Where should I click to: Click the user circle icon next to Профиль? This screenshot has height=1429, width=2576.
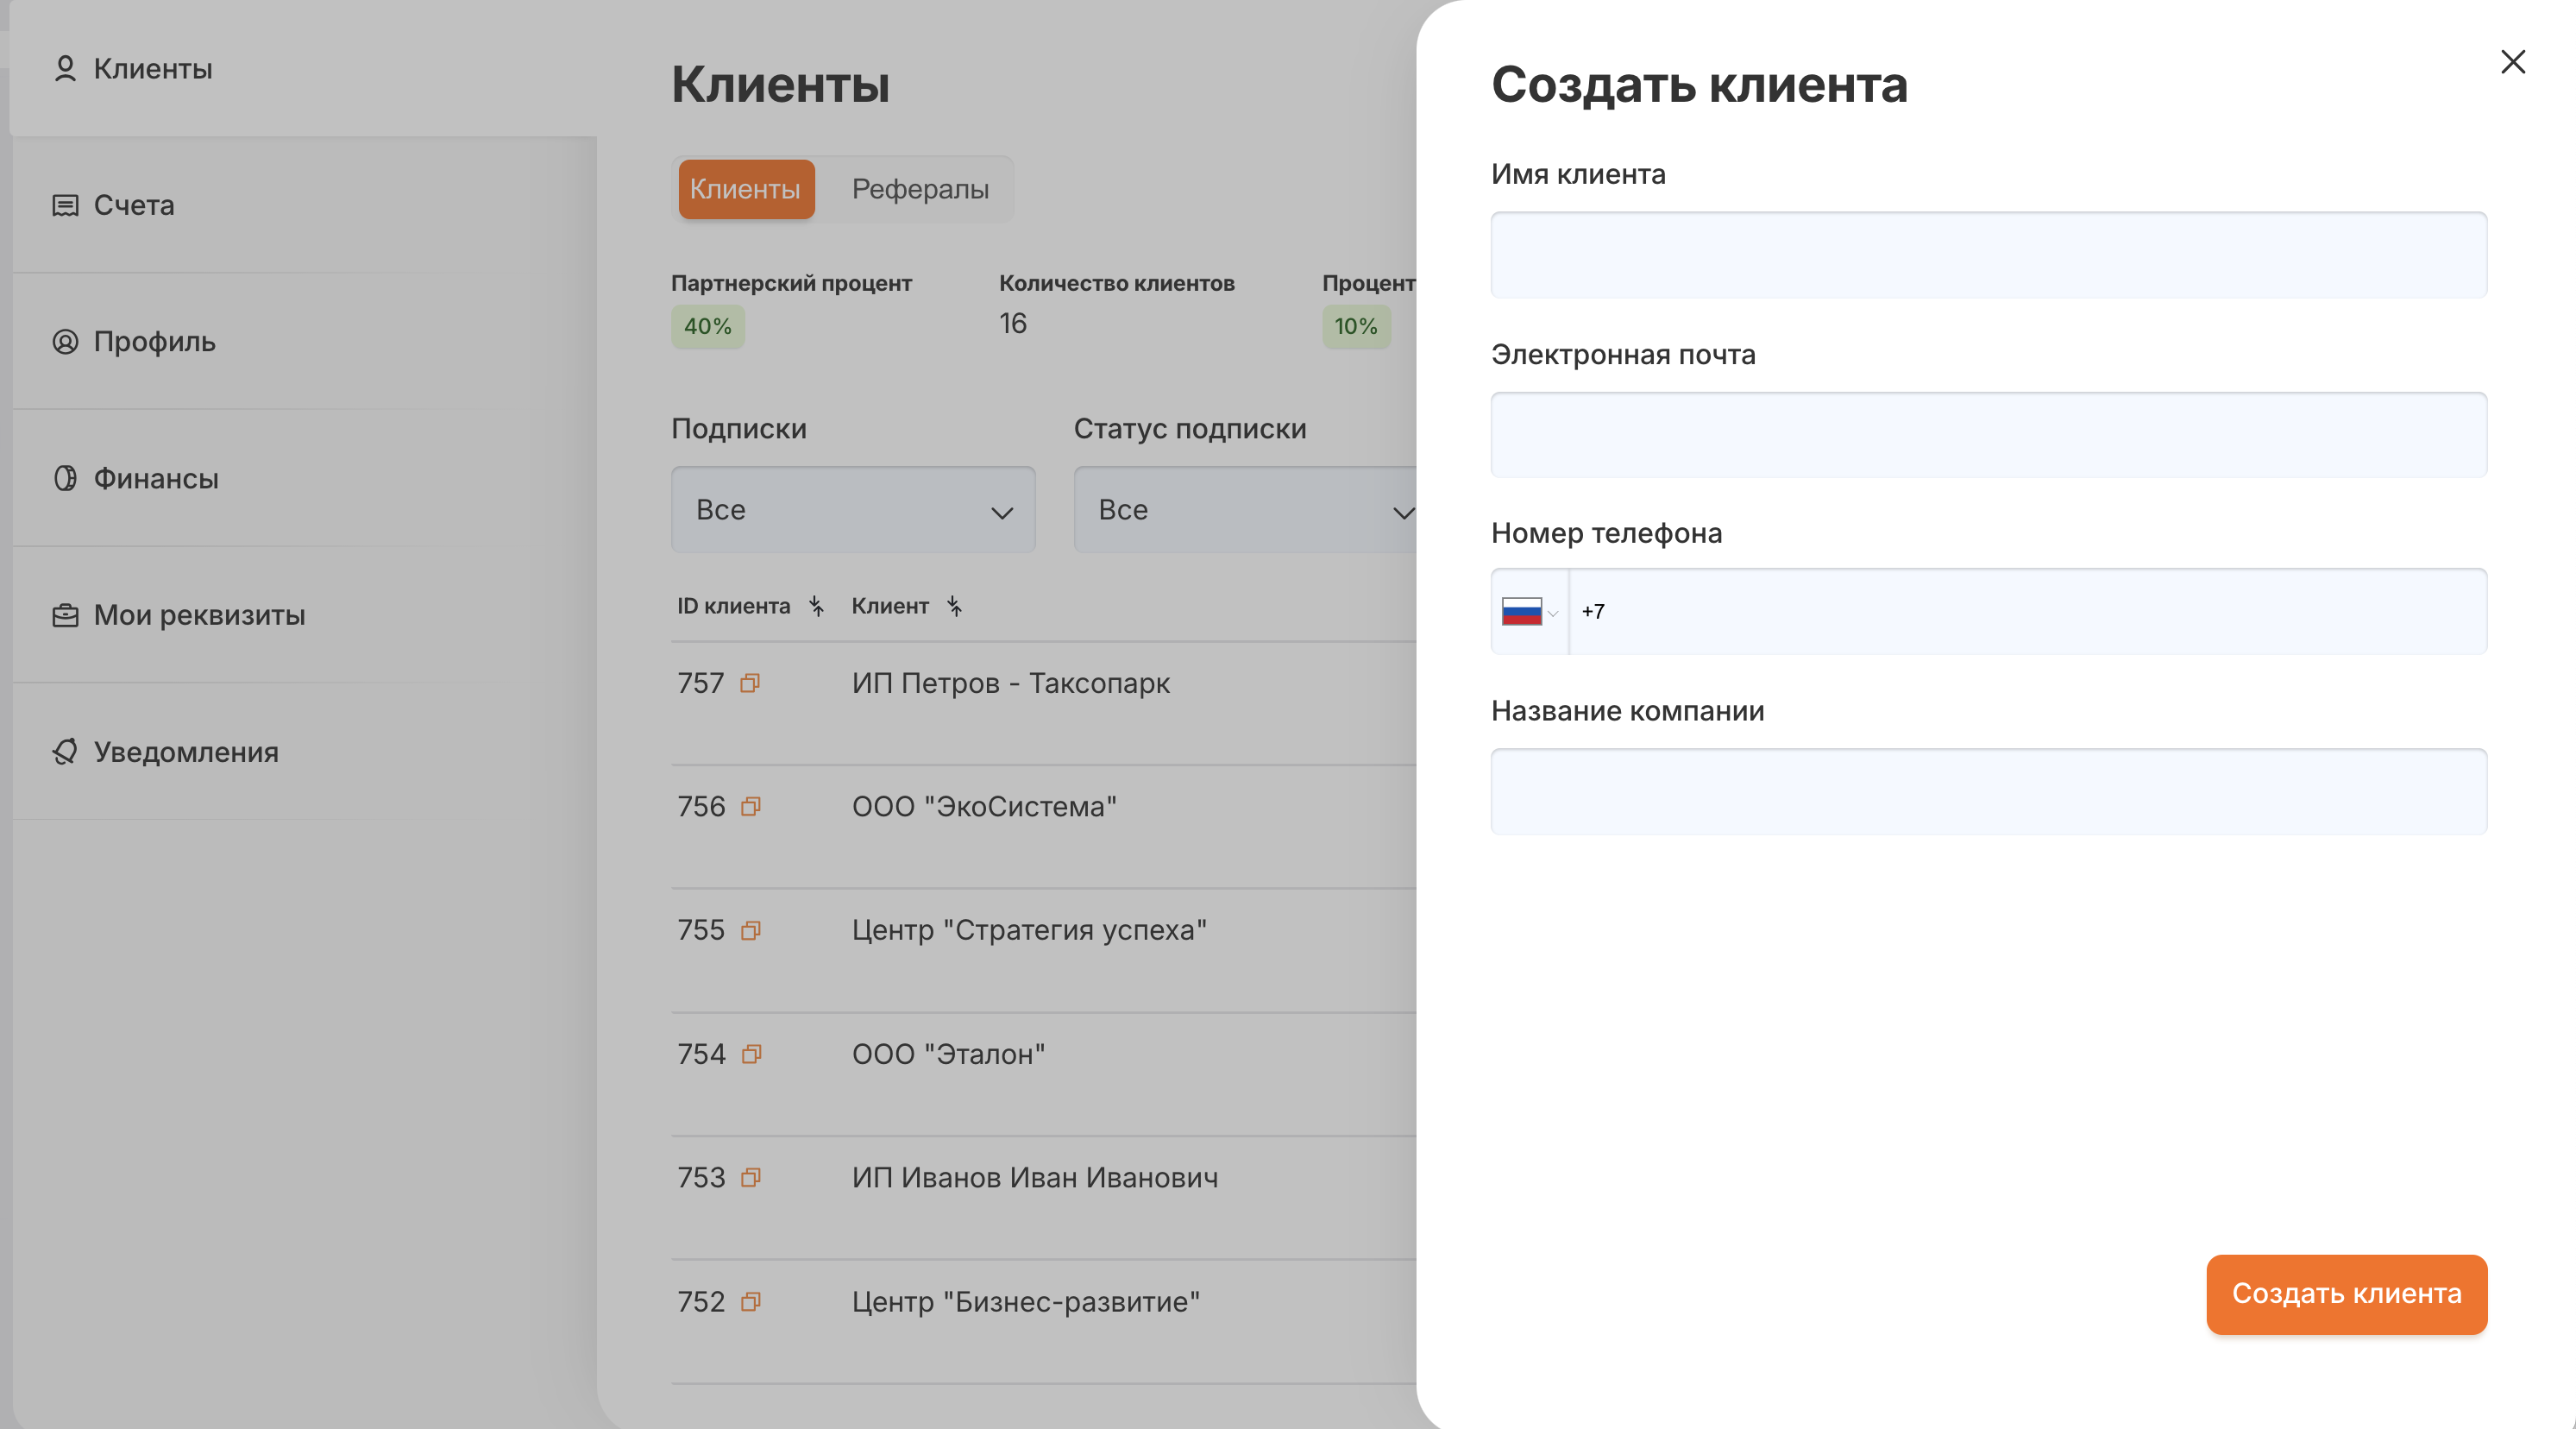65,342
